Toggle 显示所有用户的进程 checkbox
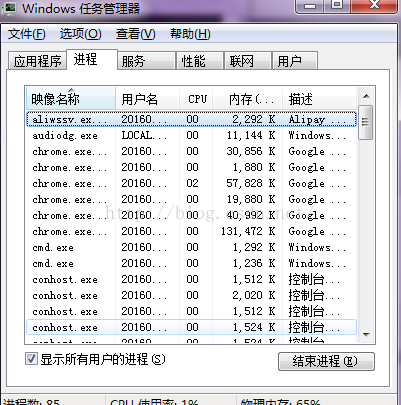Screen dimensions: 401x405 click(x=31, y=359)
